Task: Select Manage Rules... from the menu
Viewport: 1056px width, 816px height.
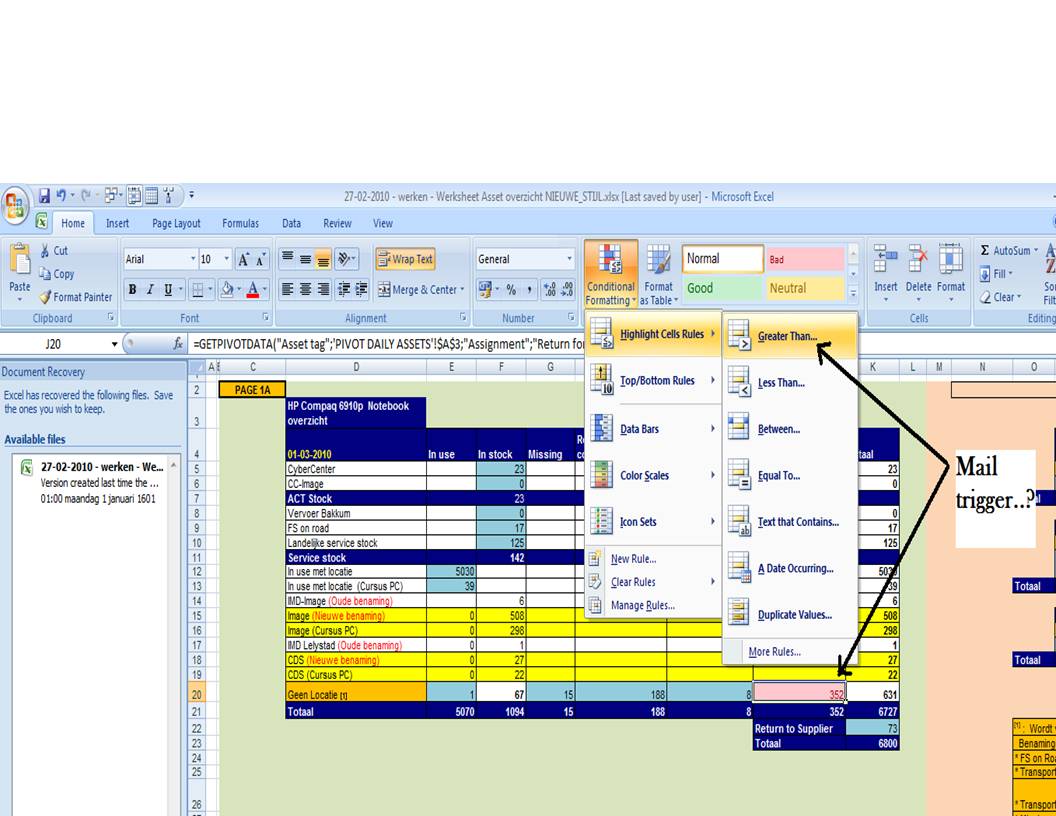Action: (642, 605)
